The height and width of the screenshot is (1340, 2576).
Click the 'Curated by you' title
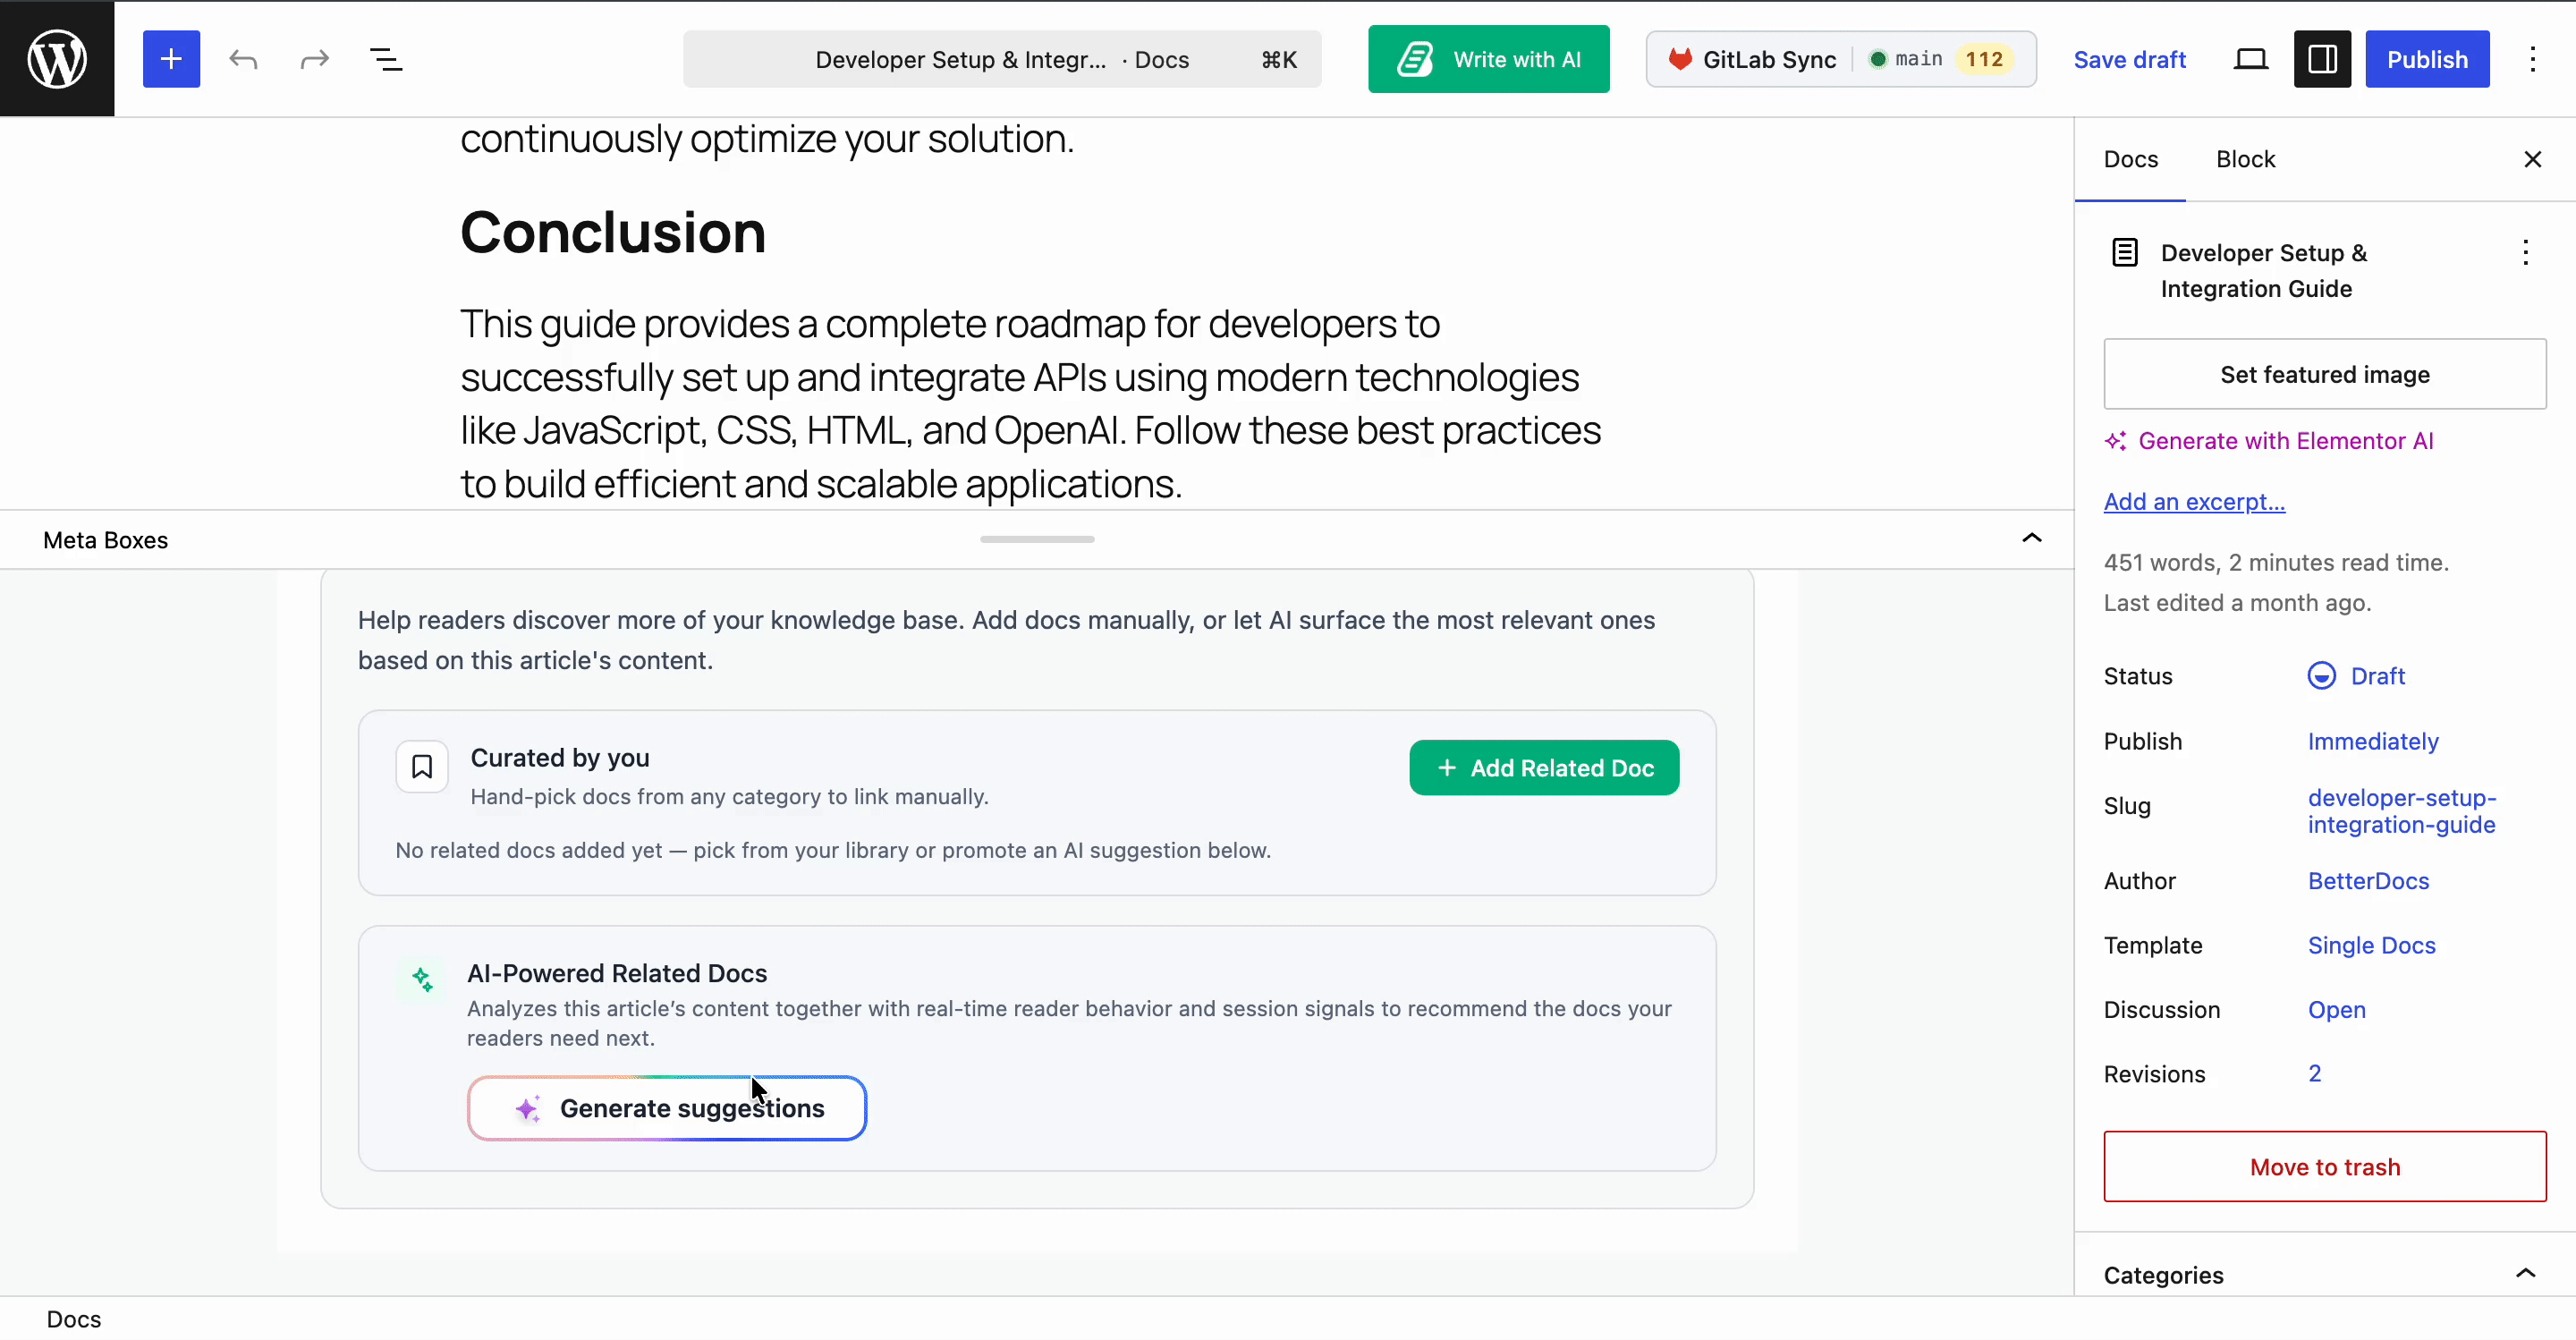click(x=560, y=758)
